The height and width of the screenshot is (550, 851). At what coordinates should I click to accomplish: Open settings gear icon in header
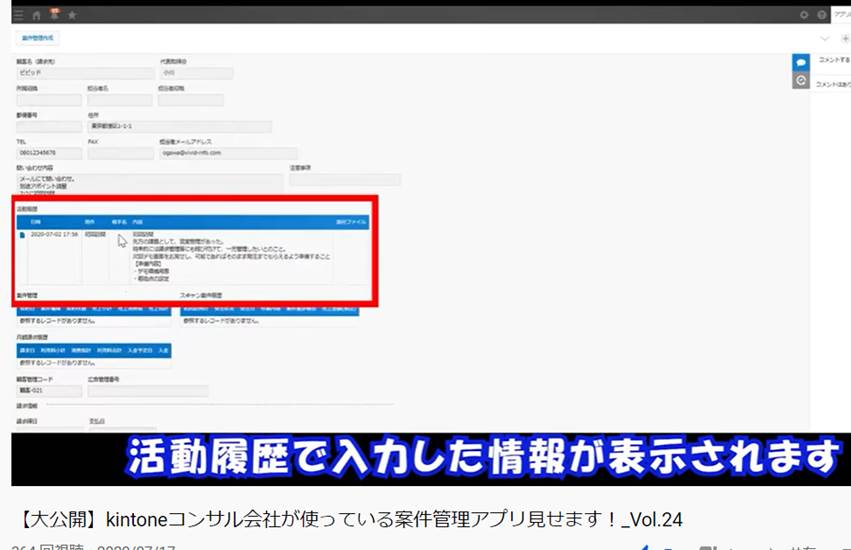[804, 15]
